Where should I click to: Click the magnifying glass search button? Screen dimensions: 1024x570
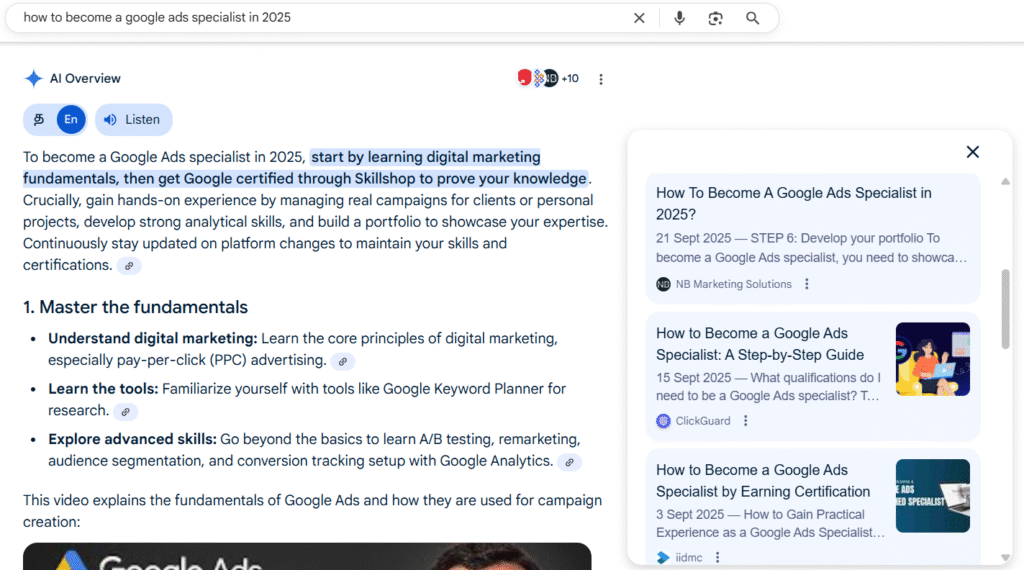point(752,18)
